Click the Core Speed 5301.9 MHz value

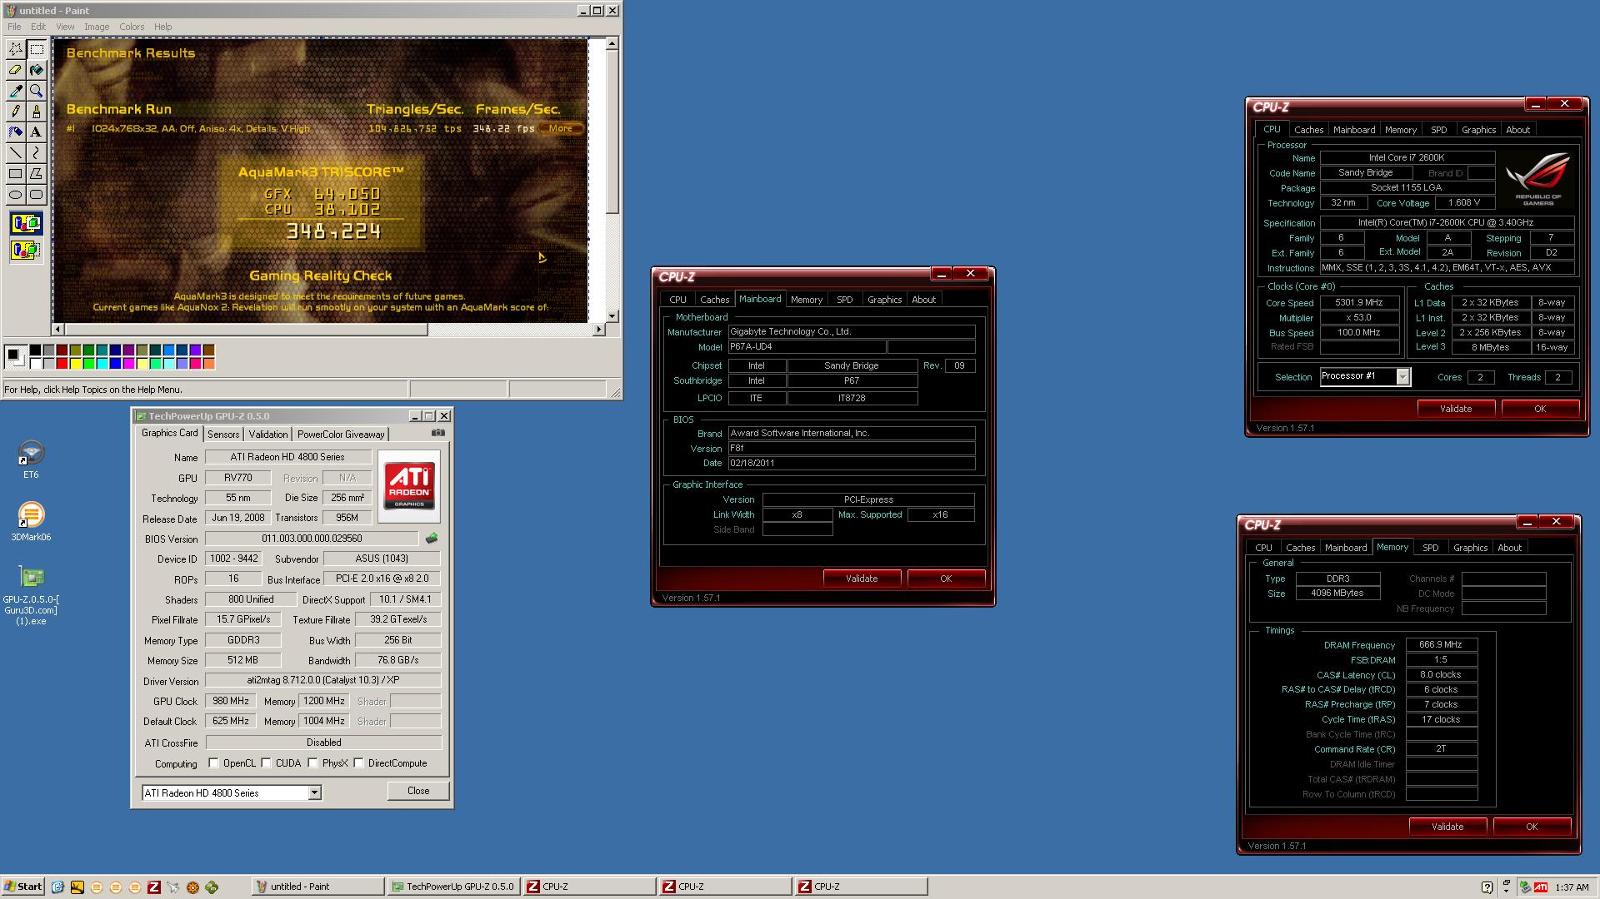1359,302
